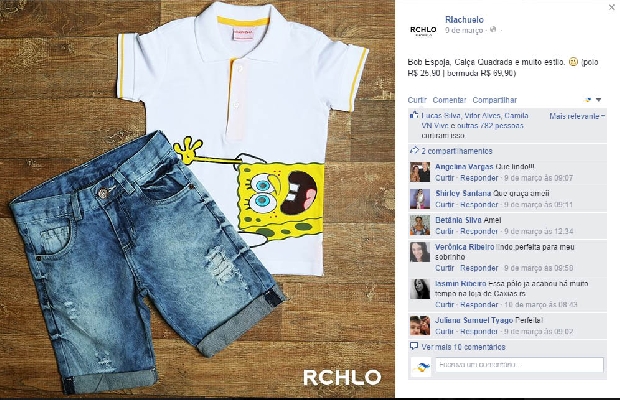Click Comentar under the post
Viewport: 620px width, 400px height.
coord(449,100)
